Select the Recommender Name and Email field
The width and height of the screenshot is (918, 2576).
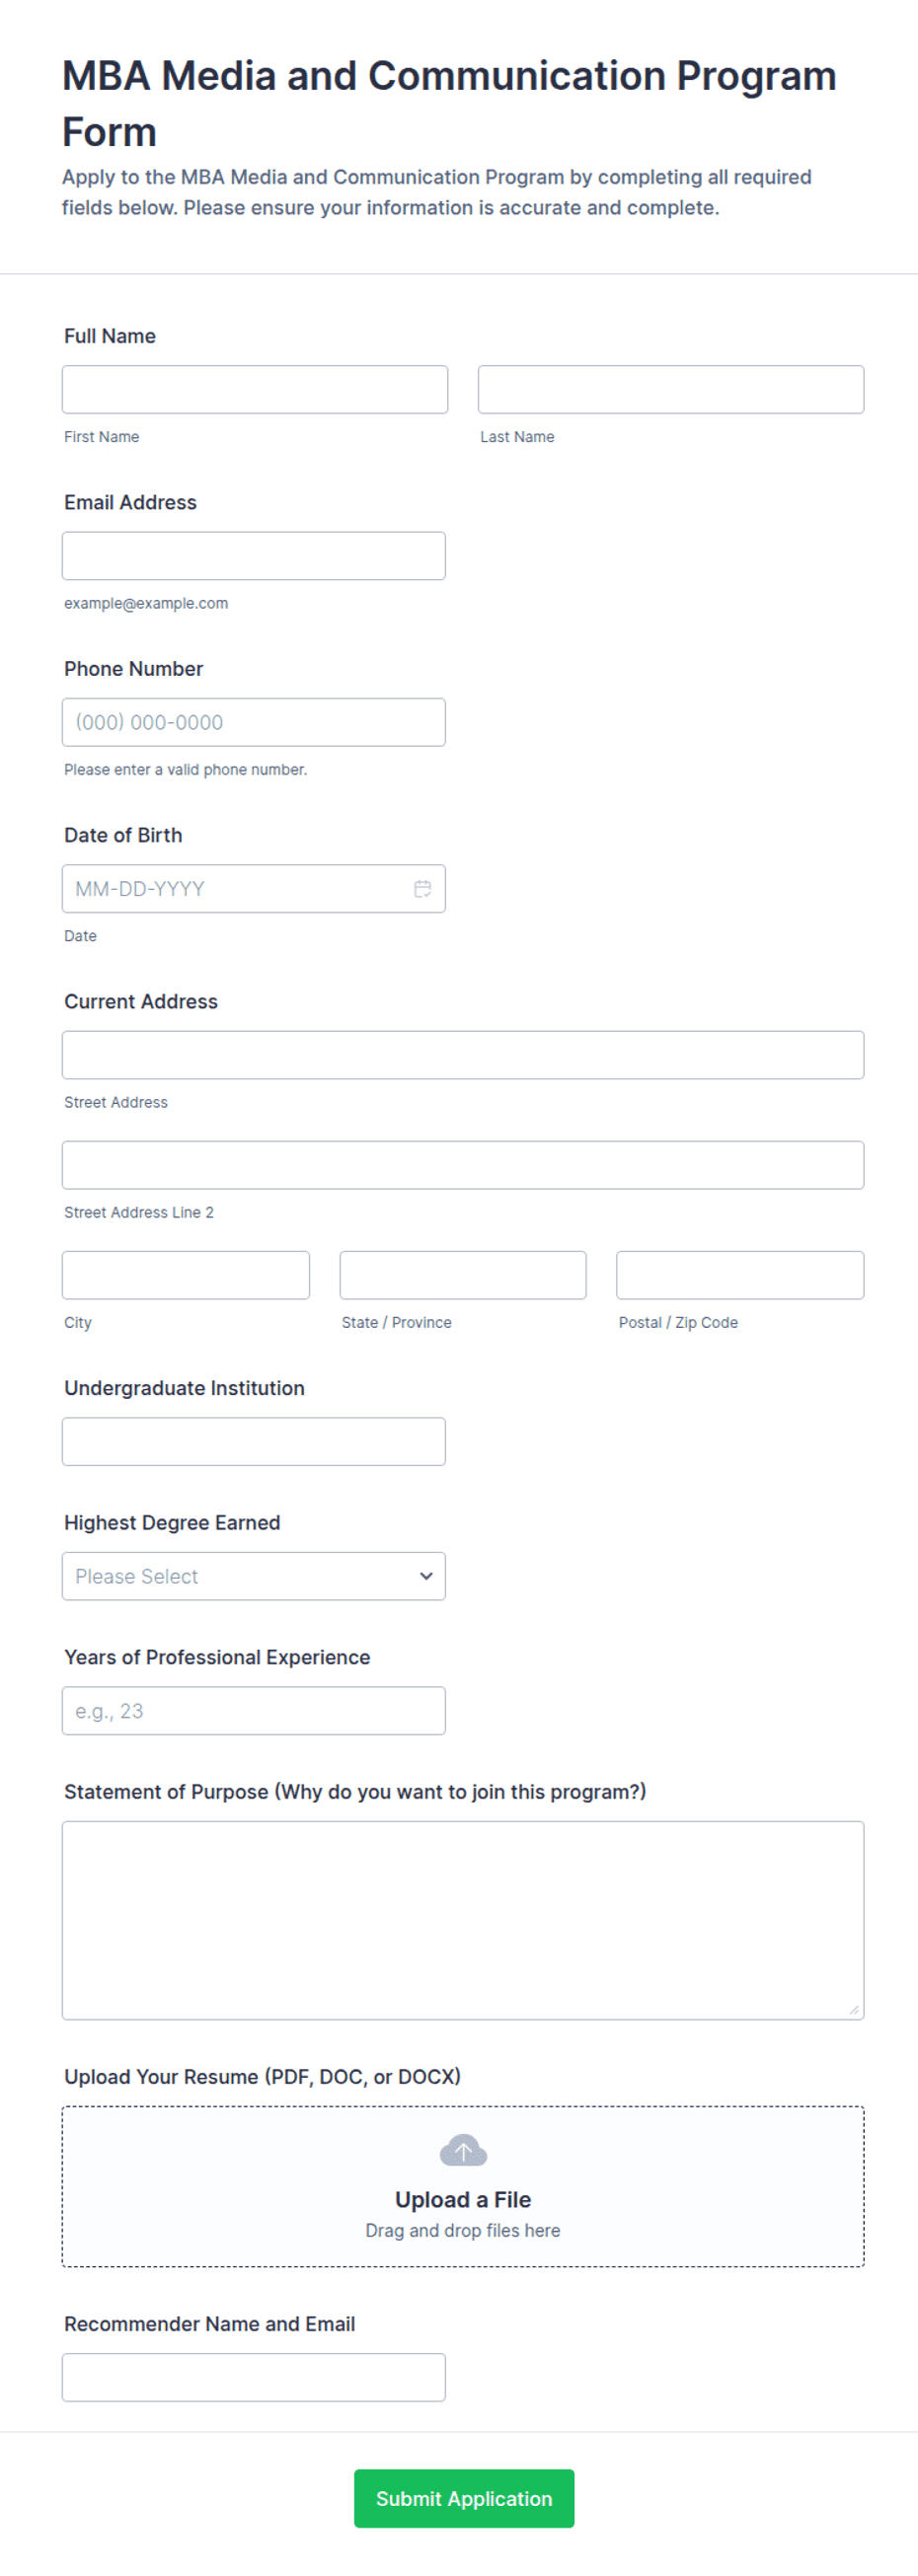click(x=254, y=2377)
